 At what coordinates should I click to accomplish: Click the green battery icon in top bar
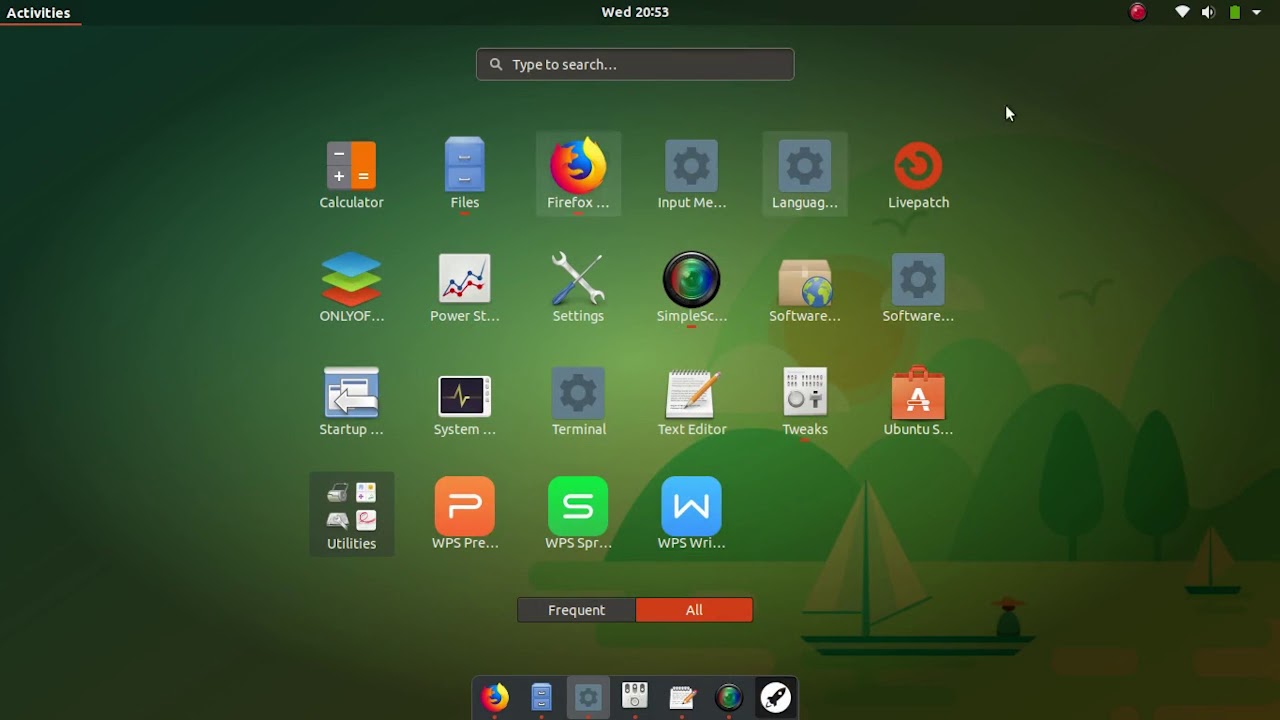coord(1235,12)
